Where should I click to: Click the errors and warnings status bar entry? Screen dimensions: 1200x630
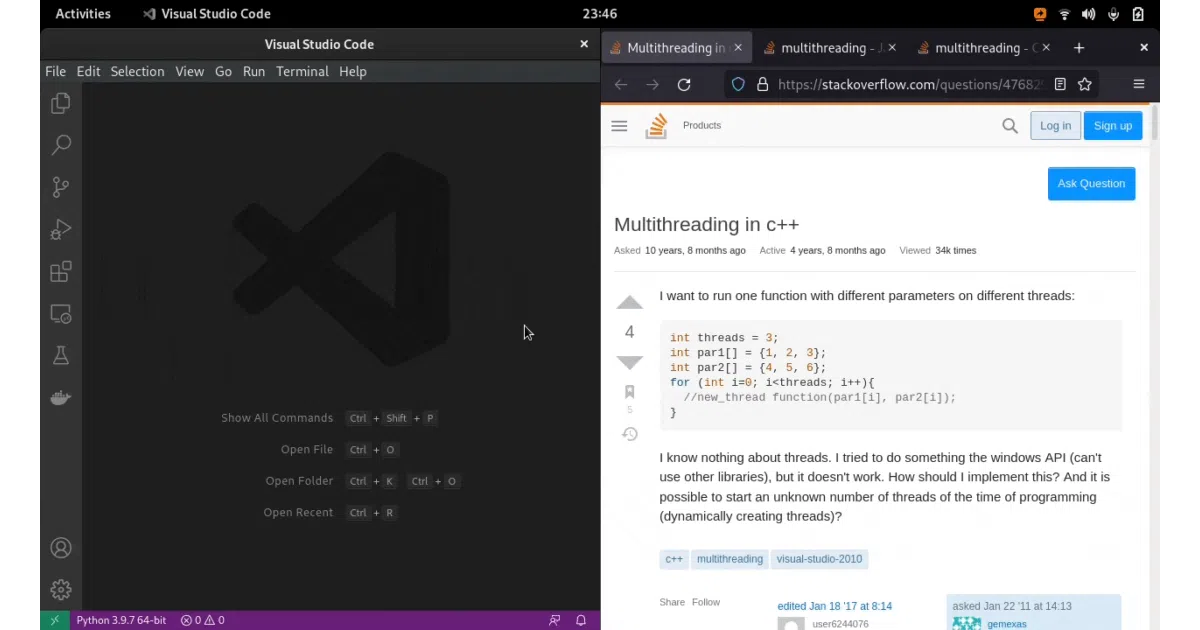coord(202,620)
